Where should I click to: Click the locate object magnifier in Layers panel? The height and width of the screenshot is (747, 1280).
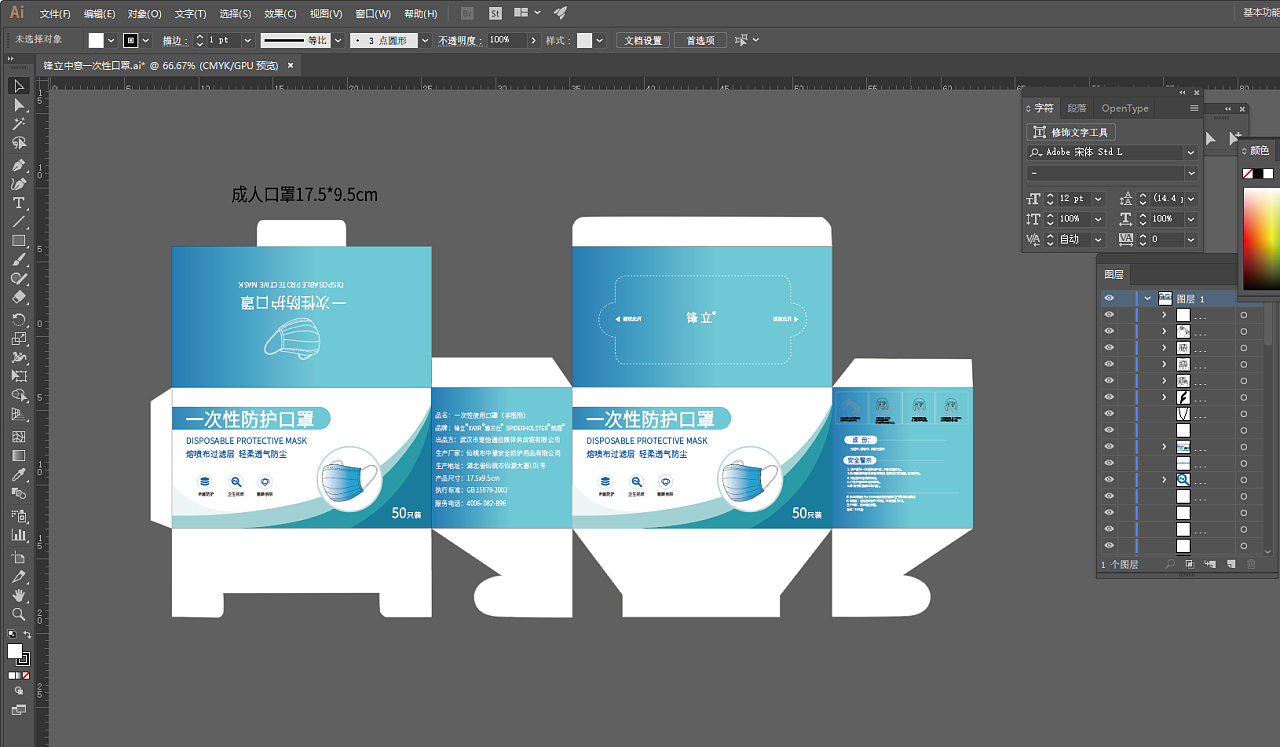pyautogui.click(x=1170, y=565)
